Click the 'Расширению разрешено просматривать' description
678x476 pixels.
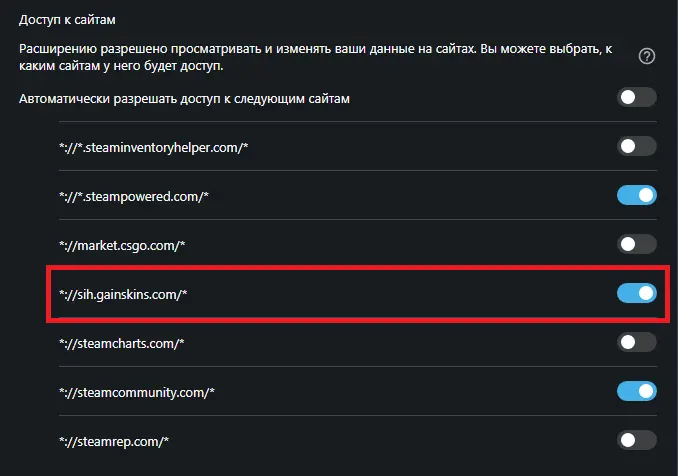tap(316, 57)
